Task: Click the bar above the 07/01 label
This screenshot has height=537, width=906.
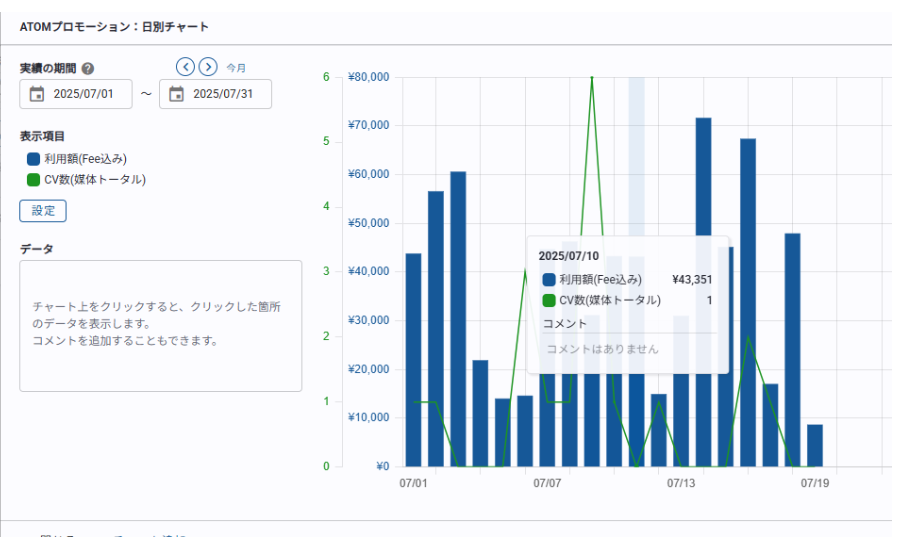Action: point(414,360)
